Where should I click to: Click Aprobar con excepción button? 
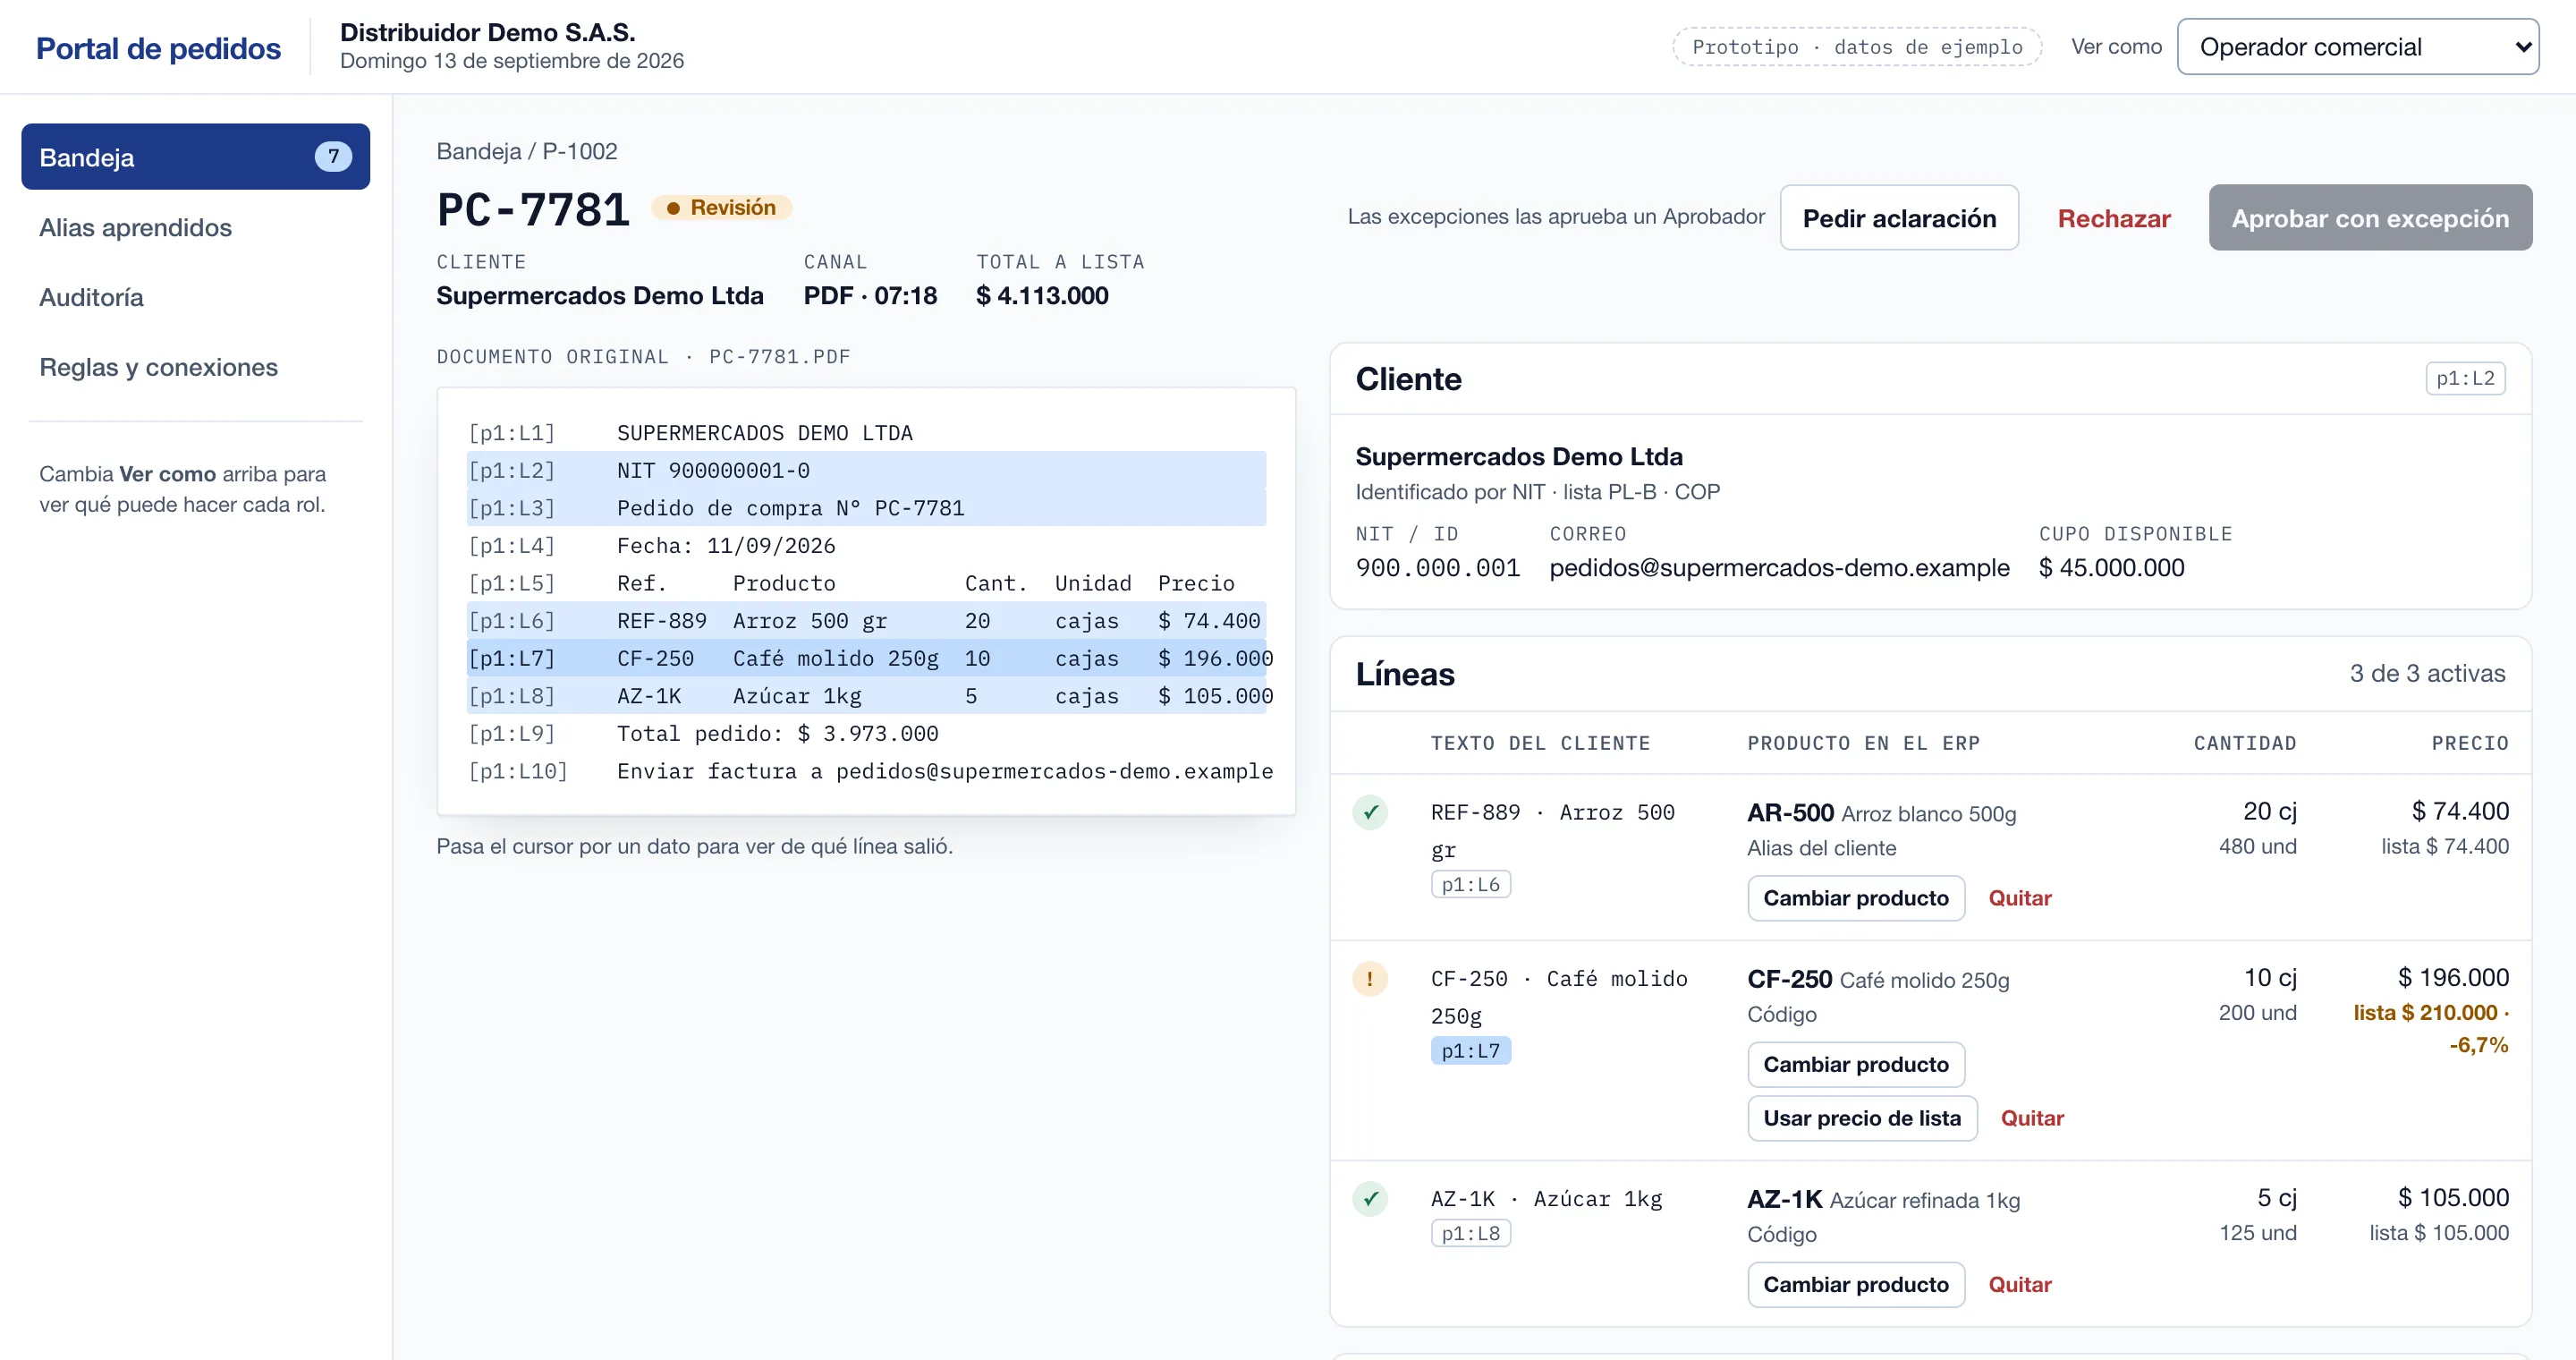pyautogui.click(x=2370, y=218)
